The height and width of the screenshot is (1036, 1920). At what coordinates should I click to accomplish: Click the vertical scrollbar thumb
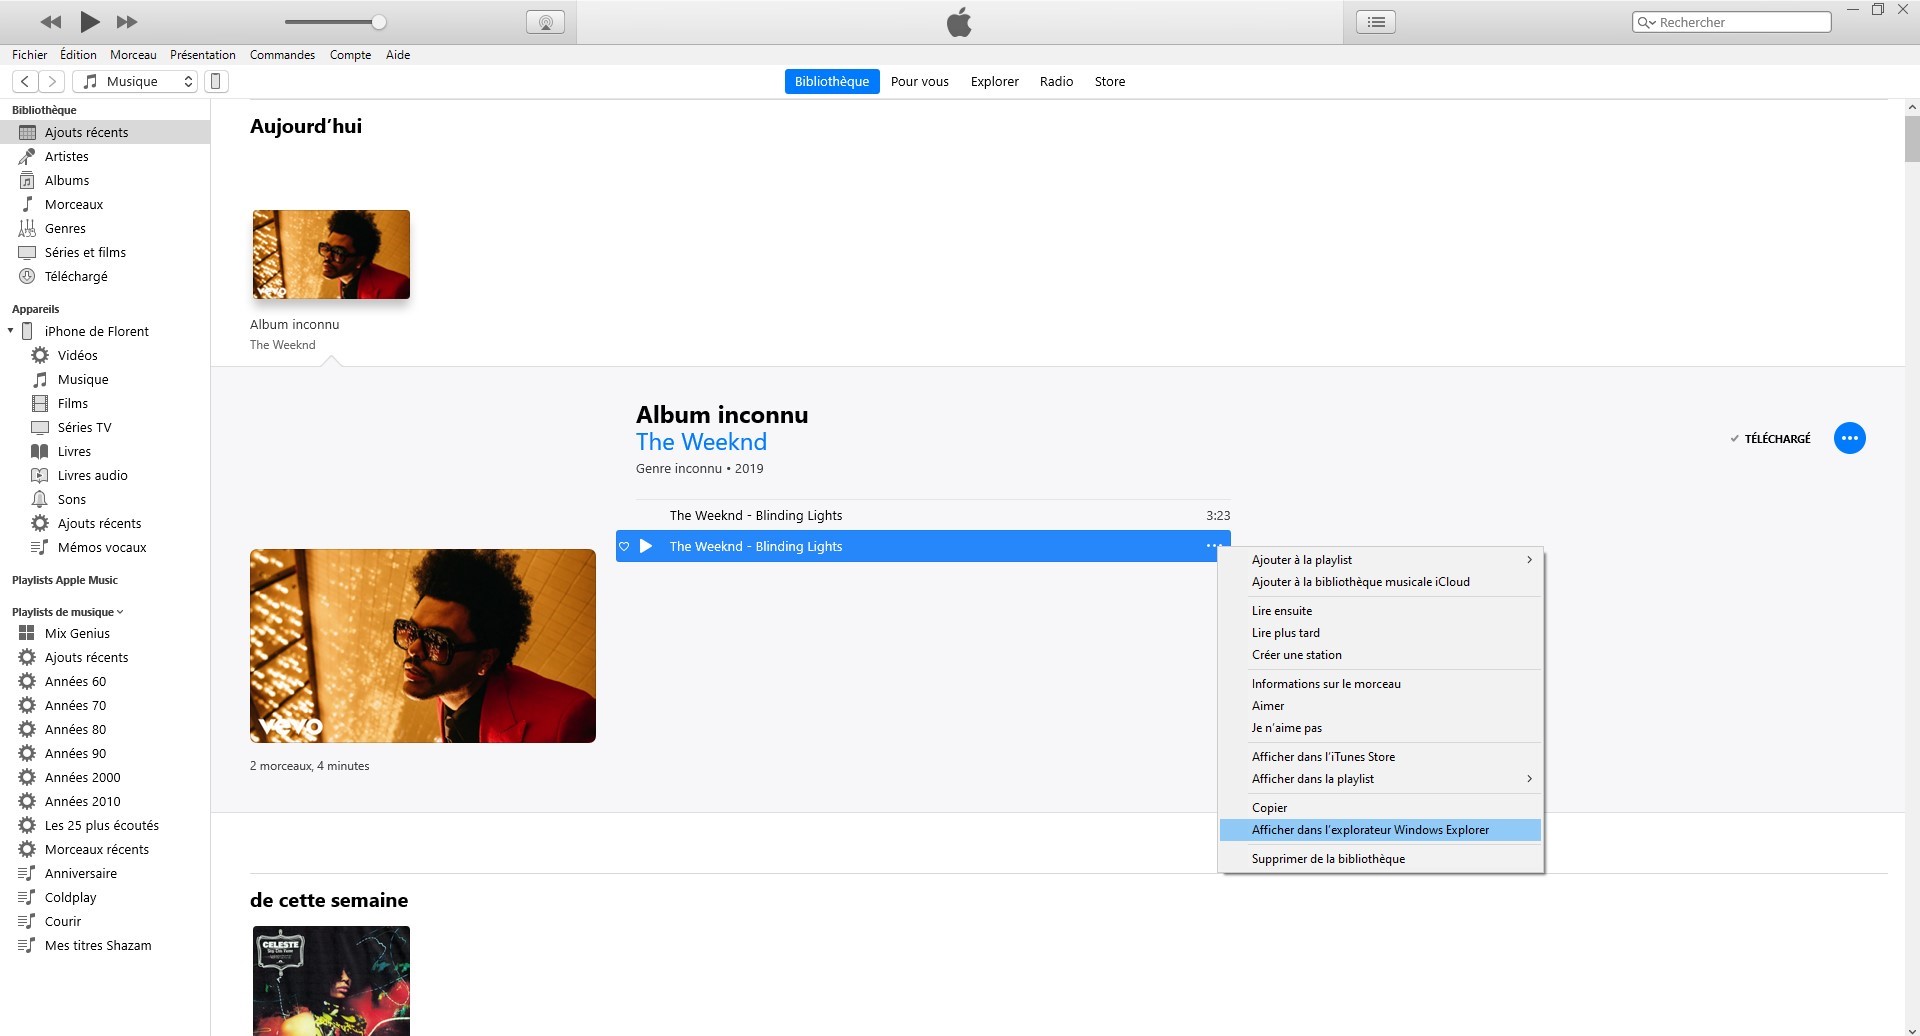click(1911, 139)
